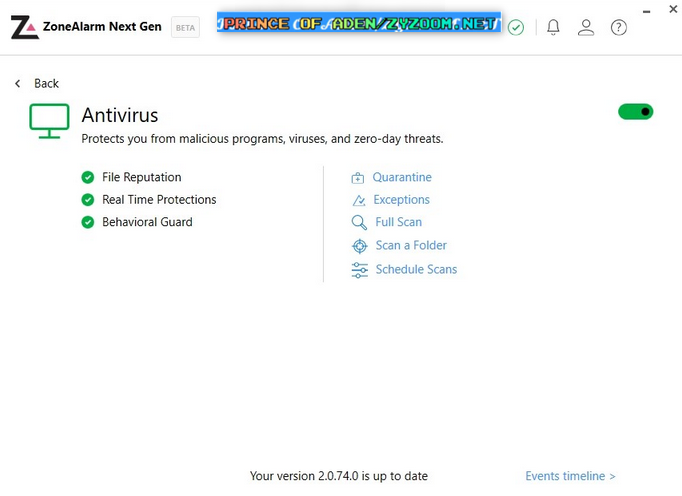Minimize the ZoneAlarm window
The height and width of the screenshot is (496, 682).
647,11
